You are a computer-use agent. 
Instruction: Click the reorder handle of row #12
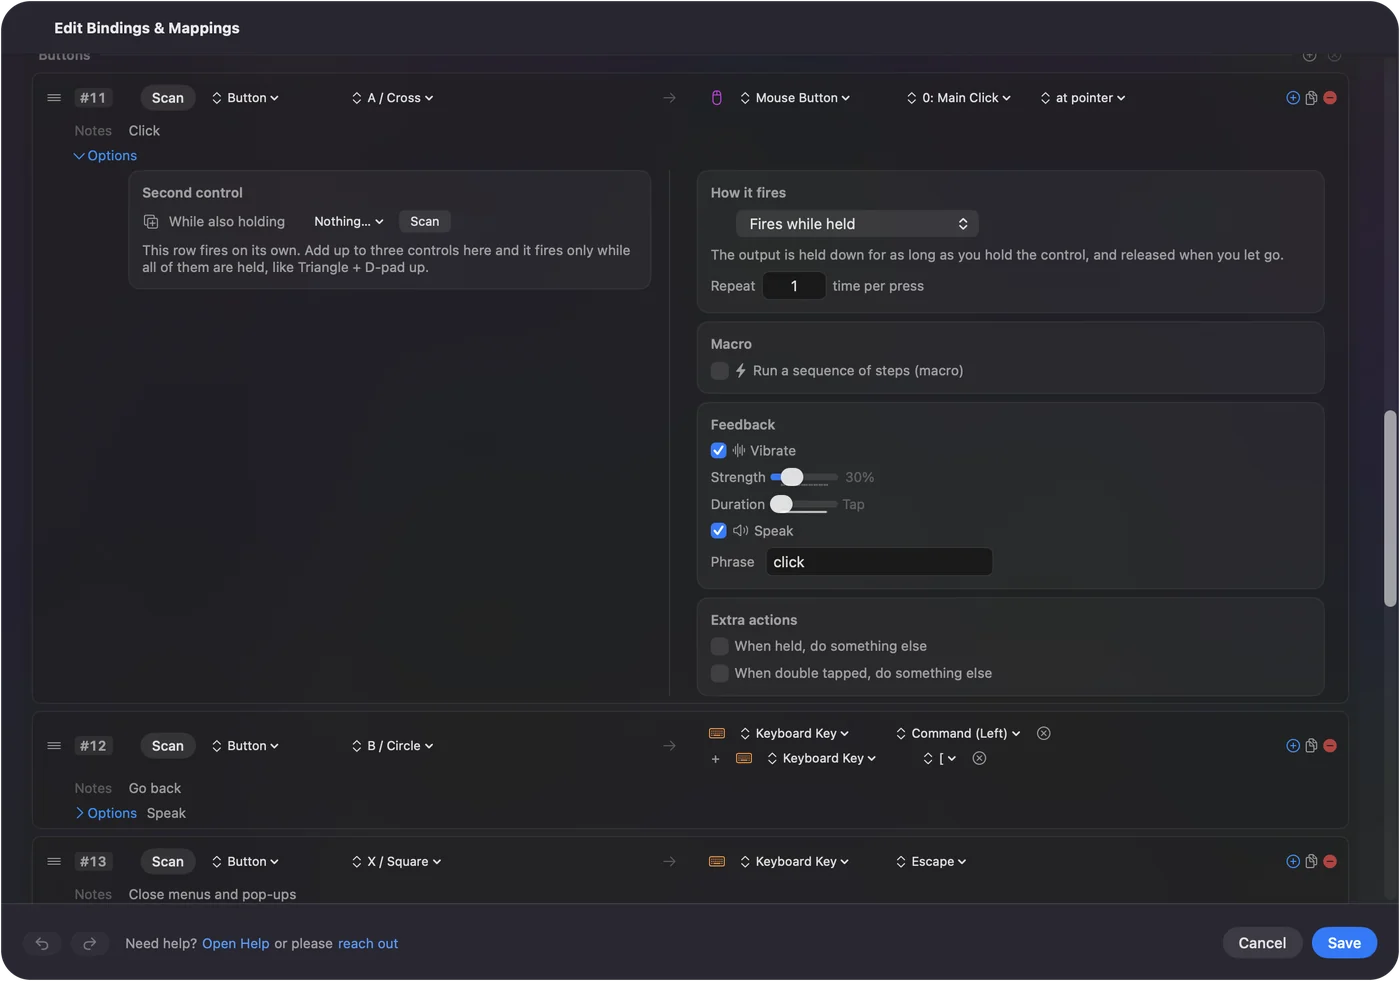pos(54,746)
